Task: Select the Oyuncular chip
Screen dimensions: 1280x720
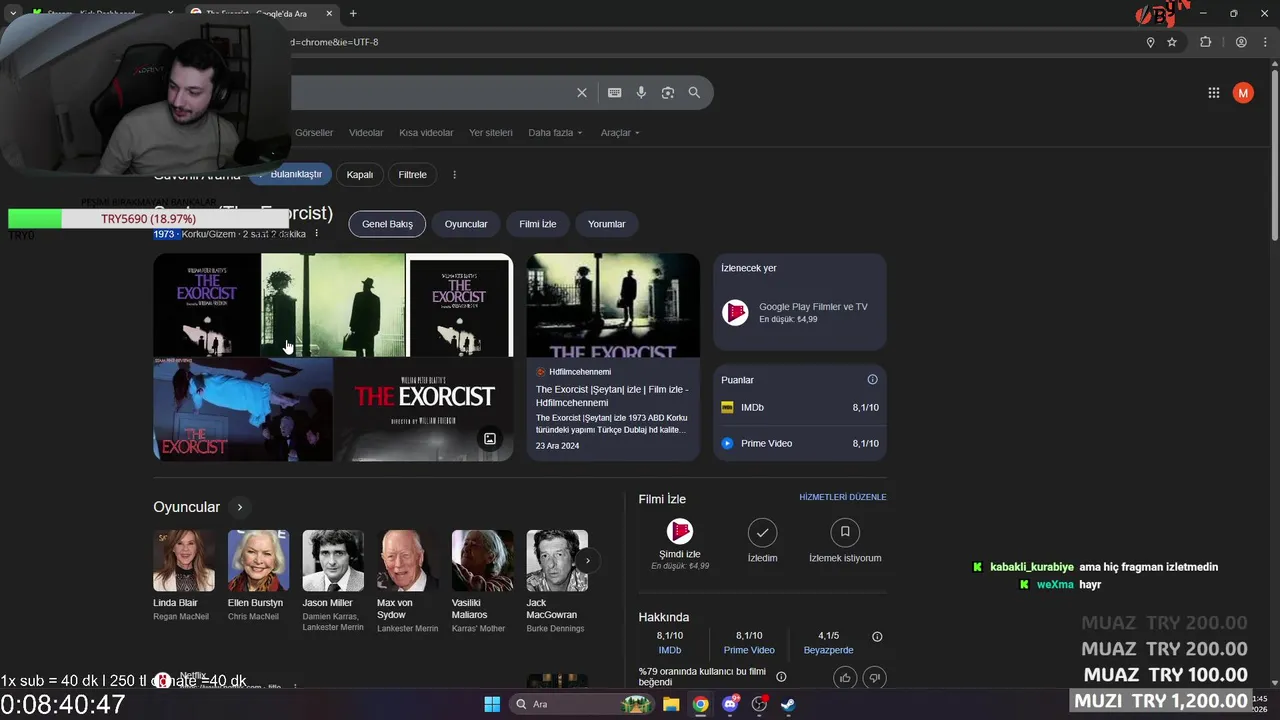Action: (x=466, y=224)
